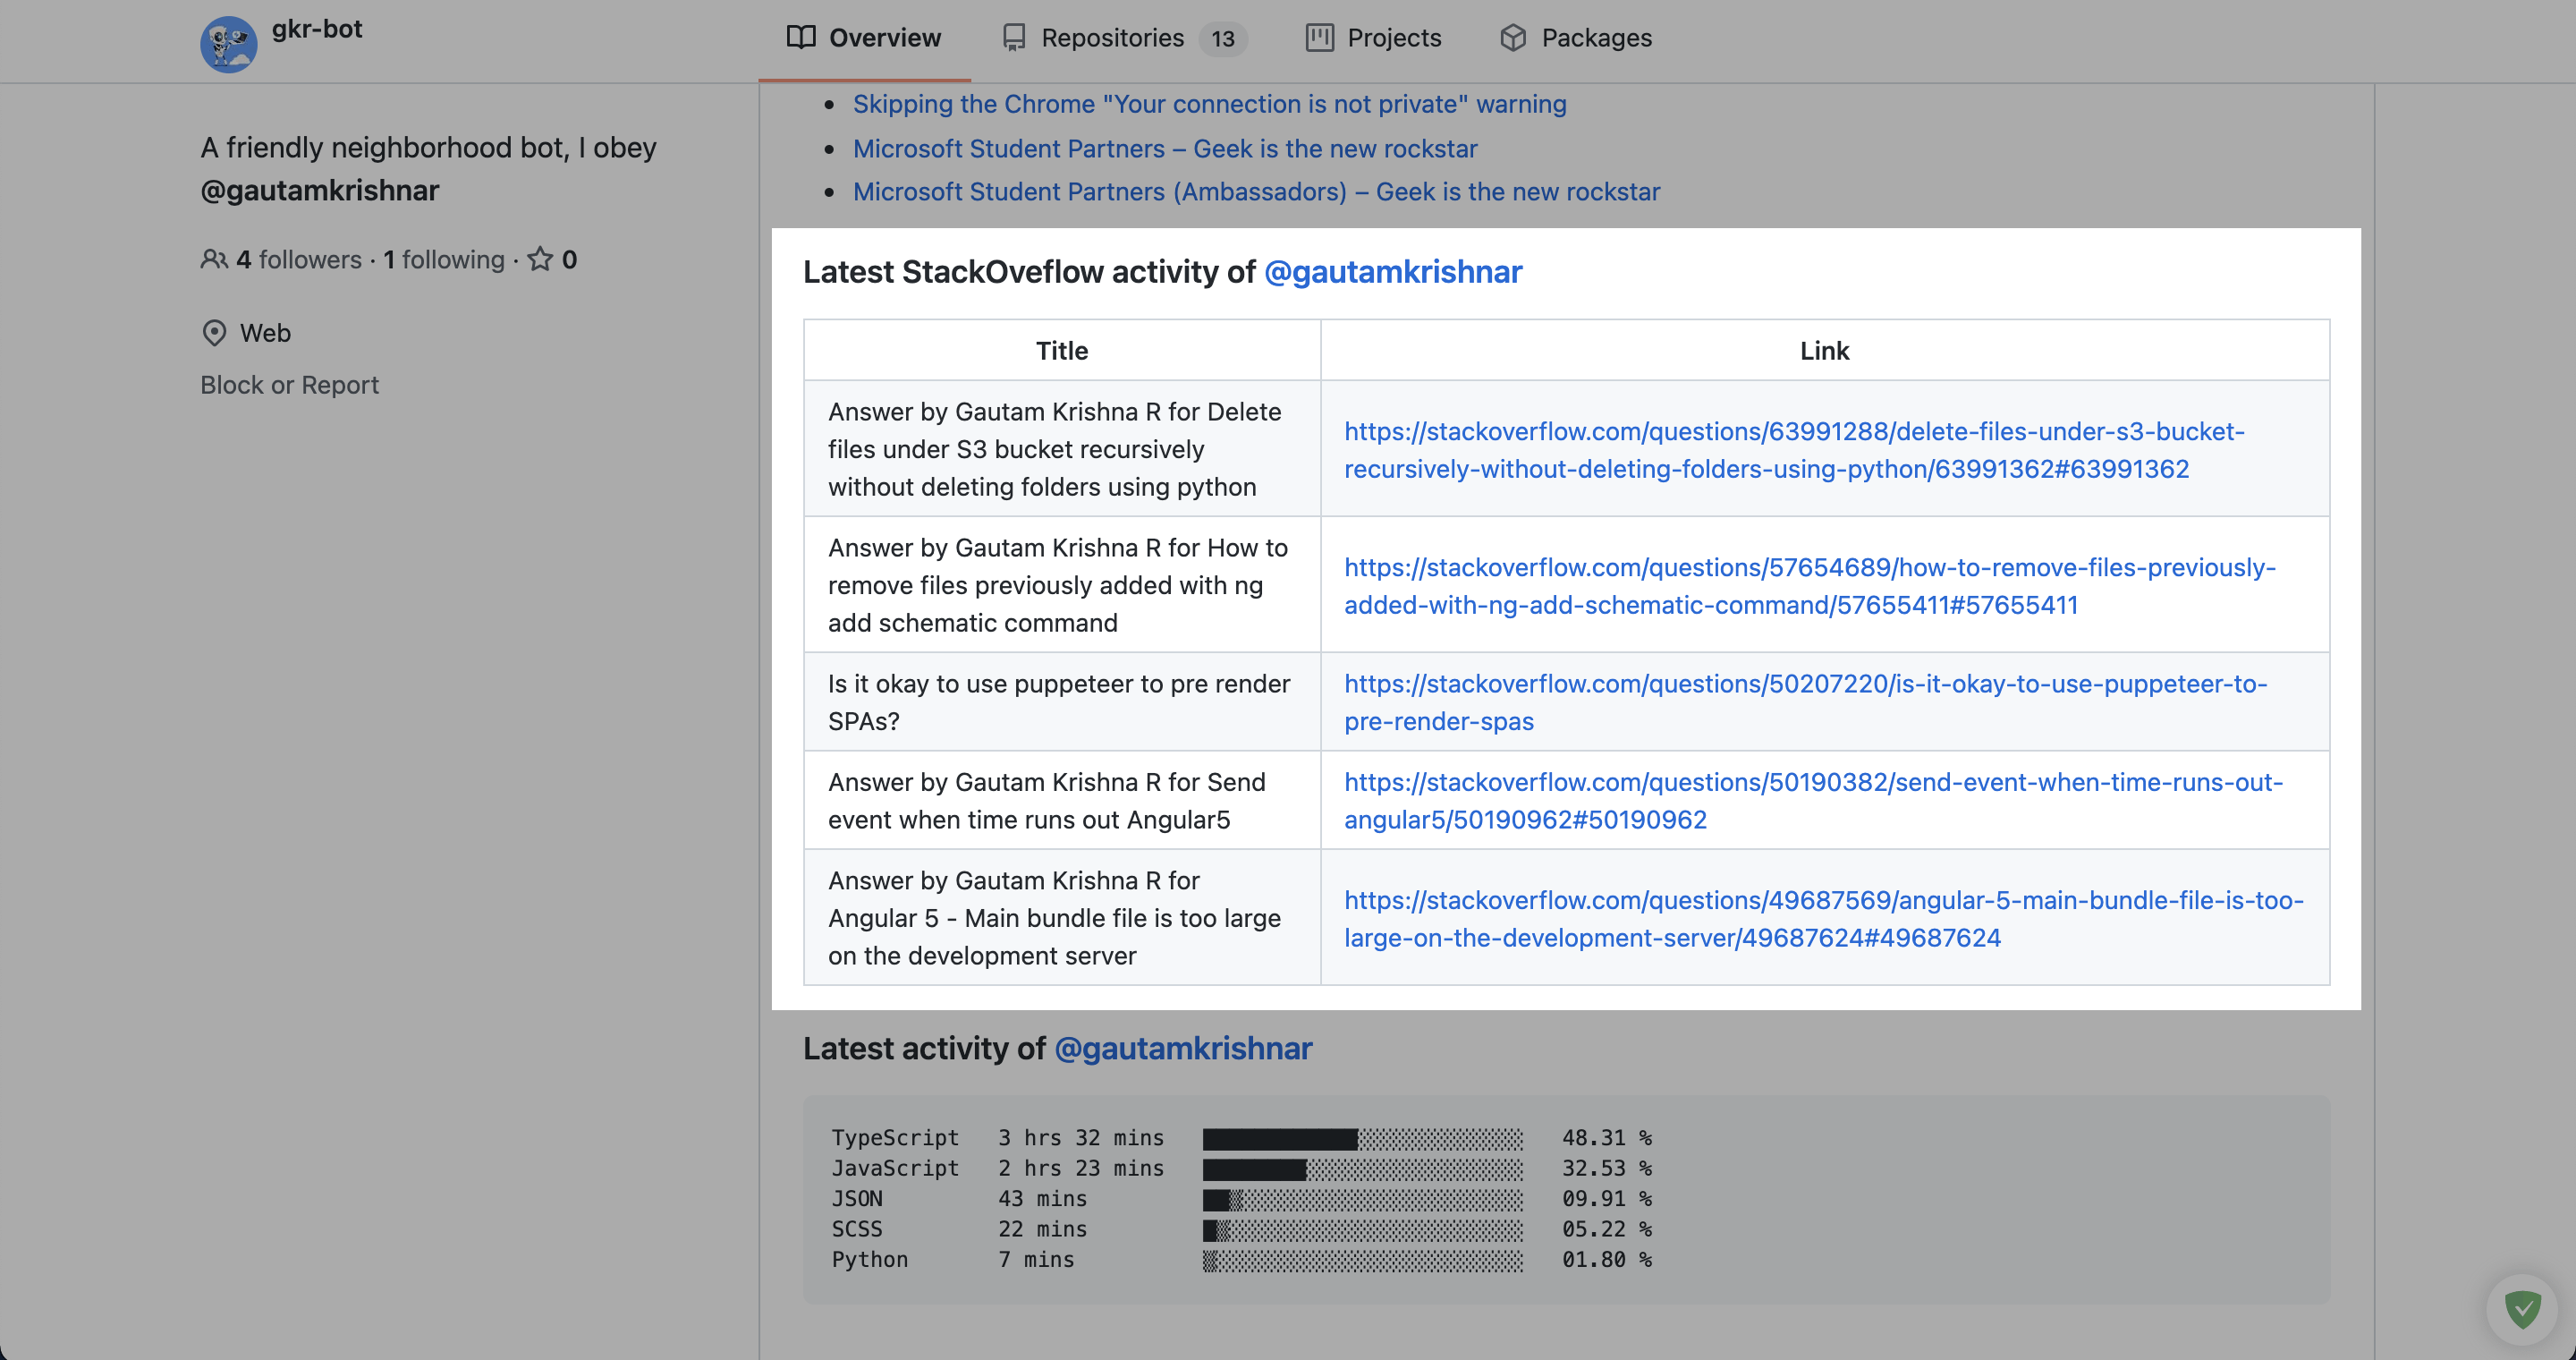The height and width of the screenshot is (1360, 2576).
Task: Click the Overview book icon
Action: point(801,38)
